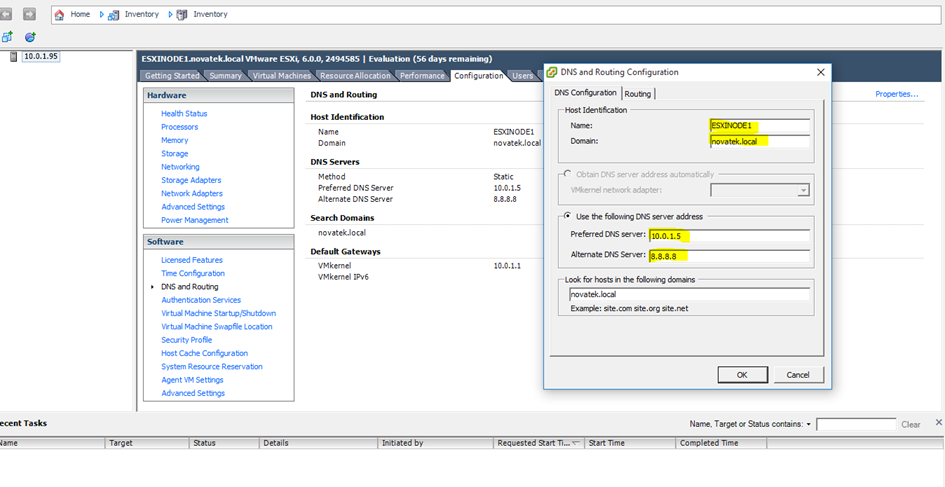Click the new virtual machine toolbar icon
The width and height of the screenshot is (945, 487).
(x=7, y=37)
